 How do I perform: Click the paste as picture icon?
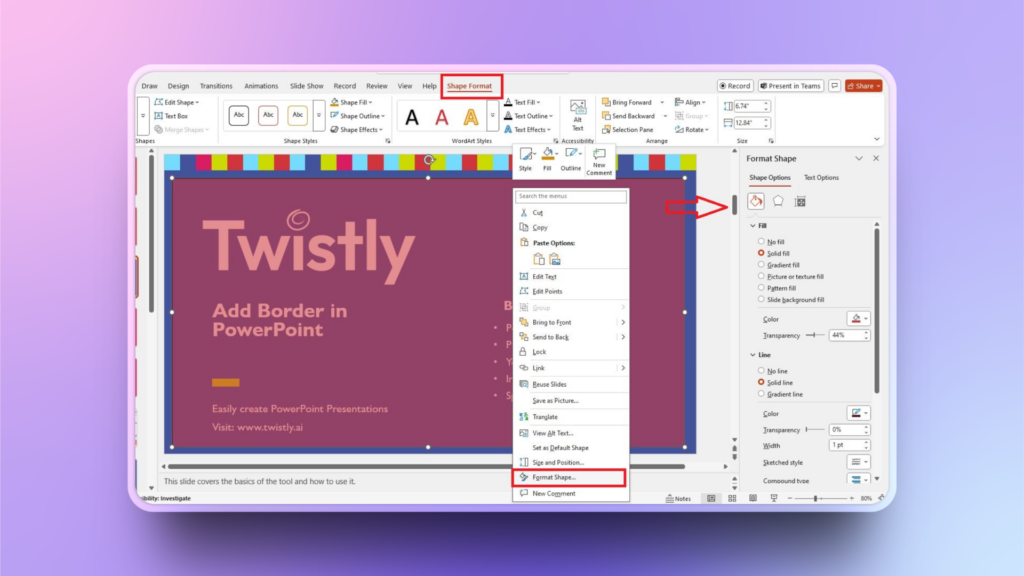tap(554, 259)
